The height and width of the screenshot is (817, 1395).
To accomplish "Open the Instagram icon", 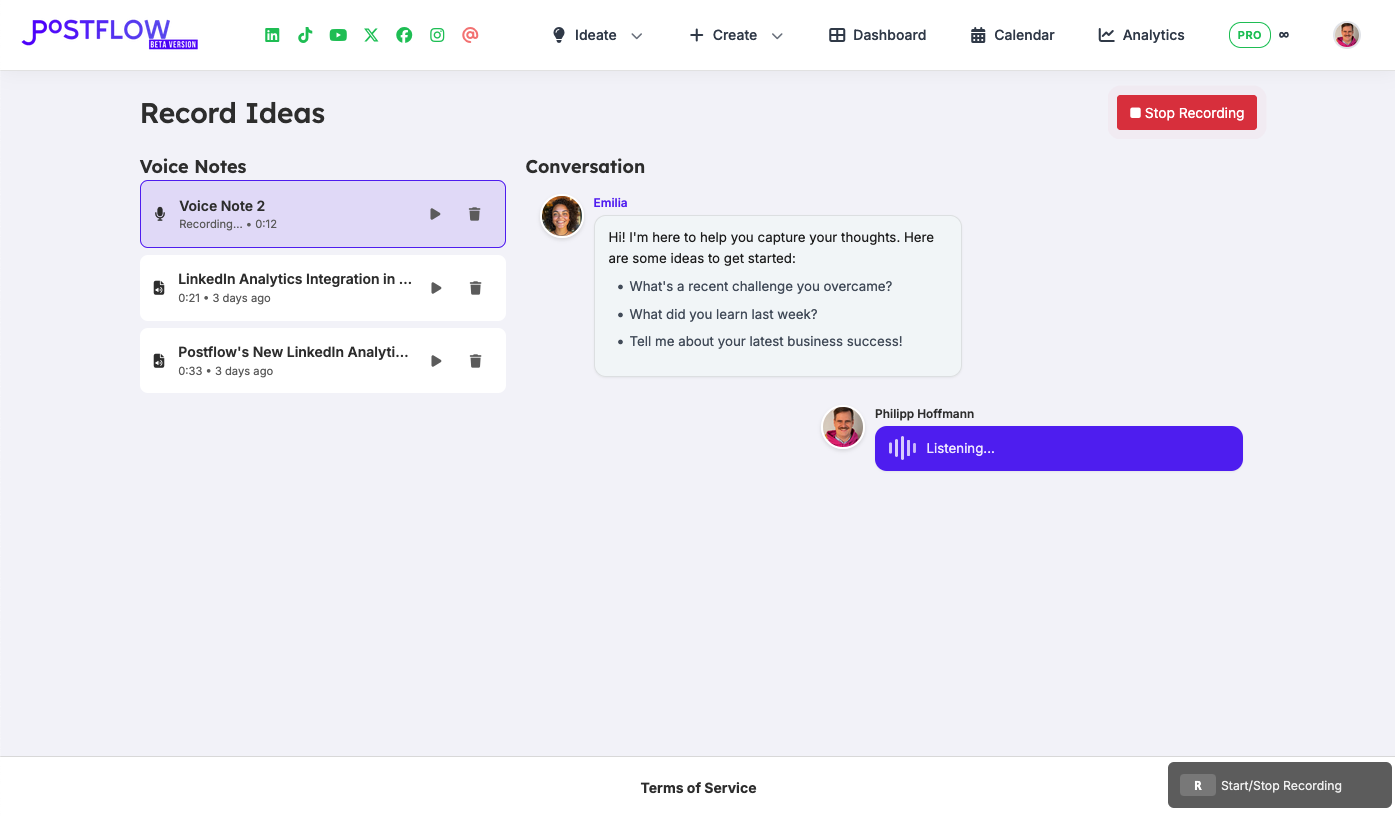I will pyautogui.click(x=437, y=34).
